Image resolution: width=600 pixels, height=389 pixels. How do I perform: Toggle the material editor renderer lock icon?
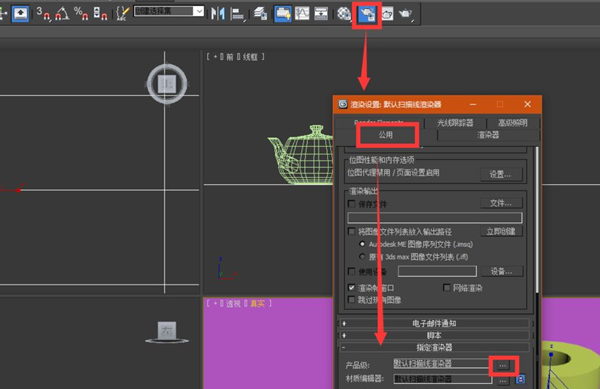click(520, 379)
